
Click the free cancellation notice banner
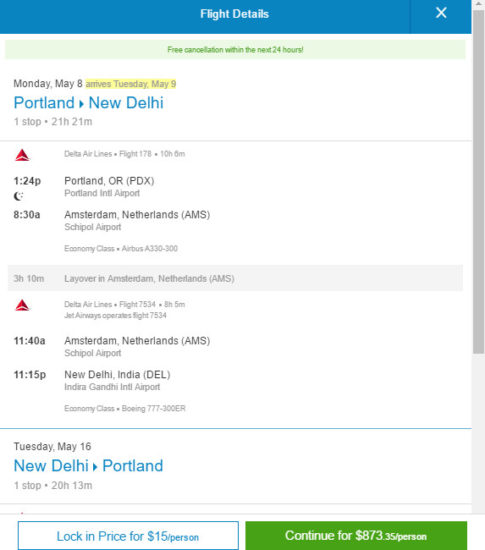click(x=235, y=49)
